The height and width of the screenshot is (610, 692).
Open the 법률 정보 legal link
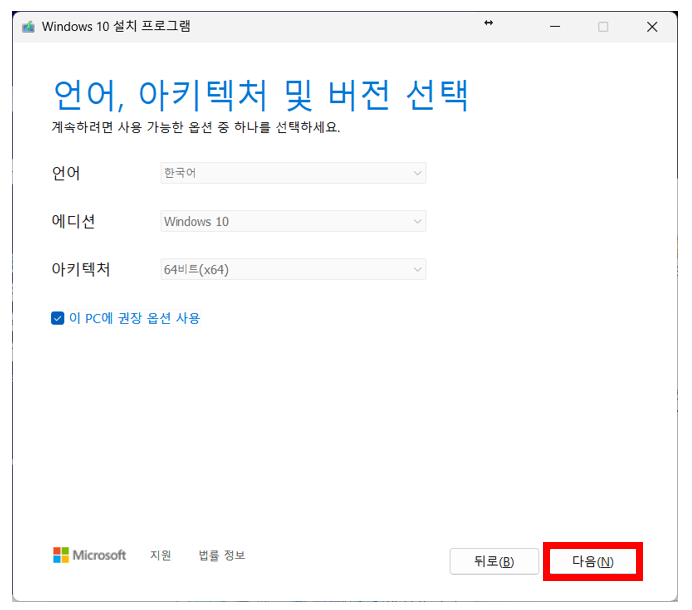(x=222, y=555)
